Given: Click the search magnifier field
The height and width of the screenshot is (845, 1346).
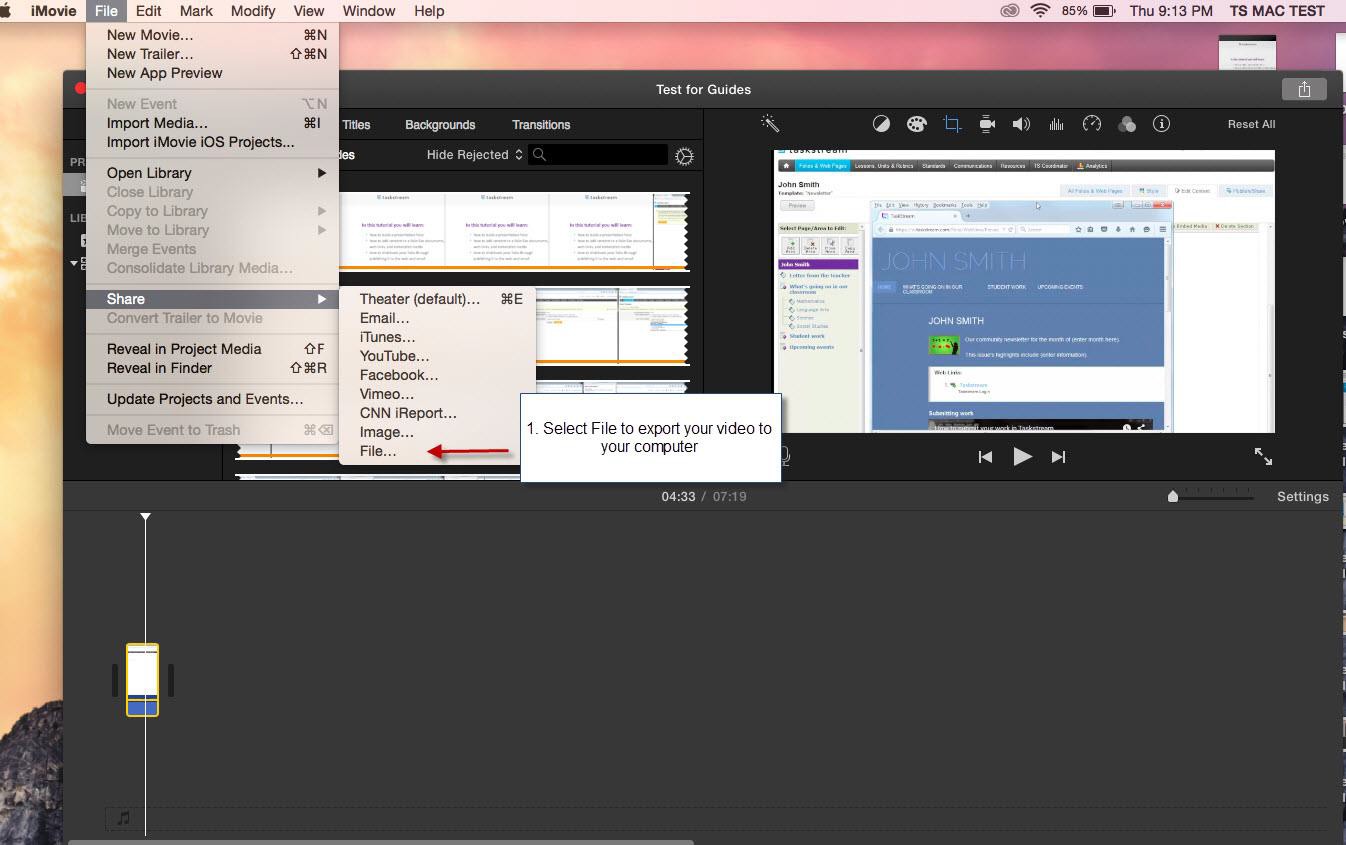Looking at the screenshot, I should [x=598, y=155].
